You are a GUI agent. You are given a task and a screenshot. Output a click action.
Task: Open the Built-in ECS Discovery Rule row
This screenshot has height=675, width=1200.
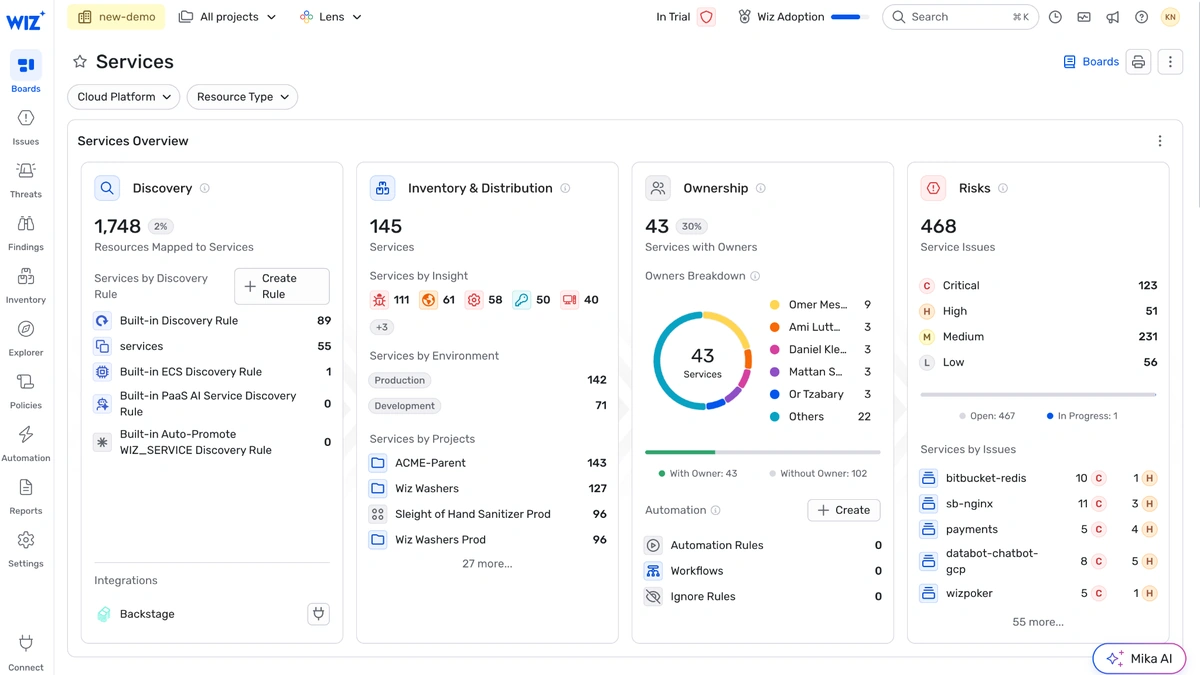pos(212,372)
